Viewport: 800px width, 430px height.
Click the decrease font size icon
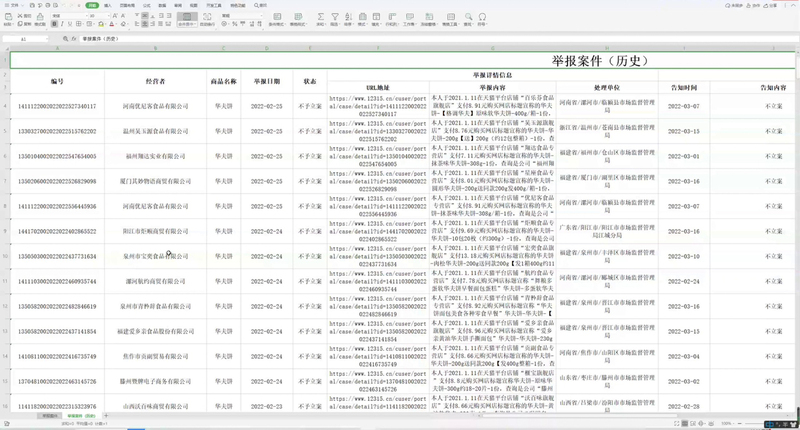123,16
